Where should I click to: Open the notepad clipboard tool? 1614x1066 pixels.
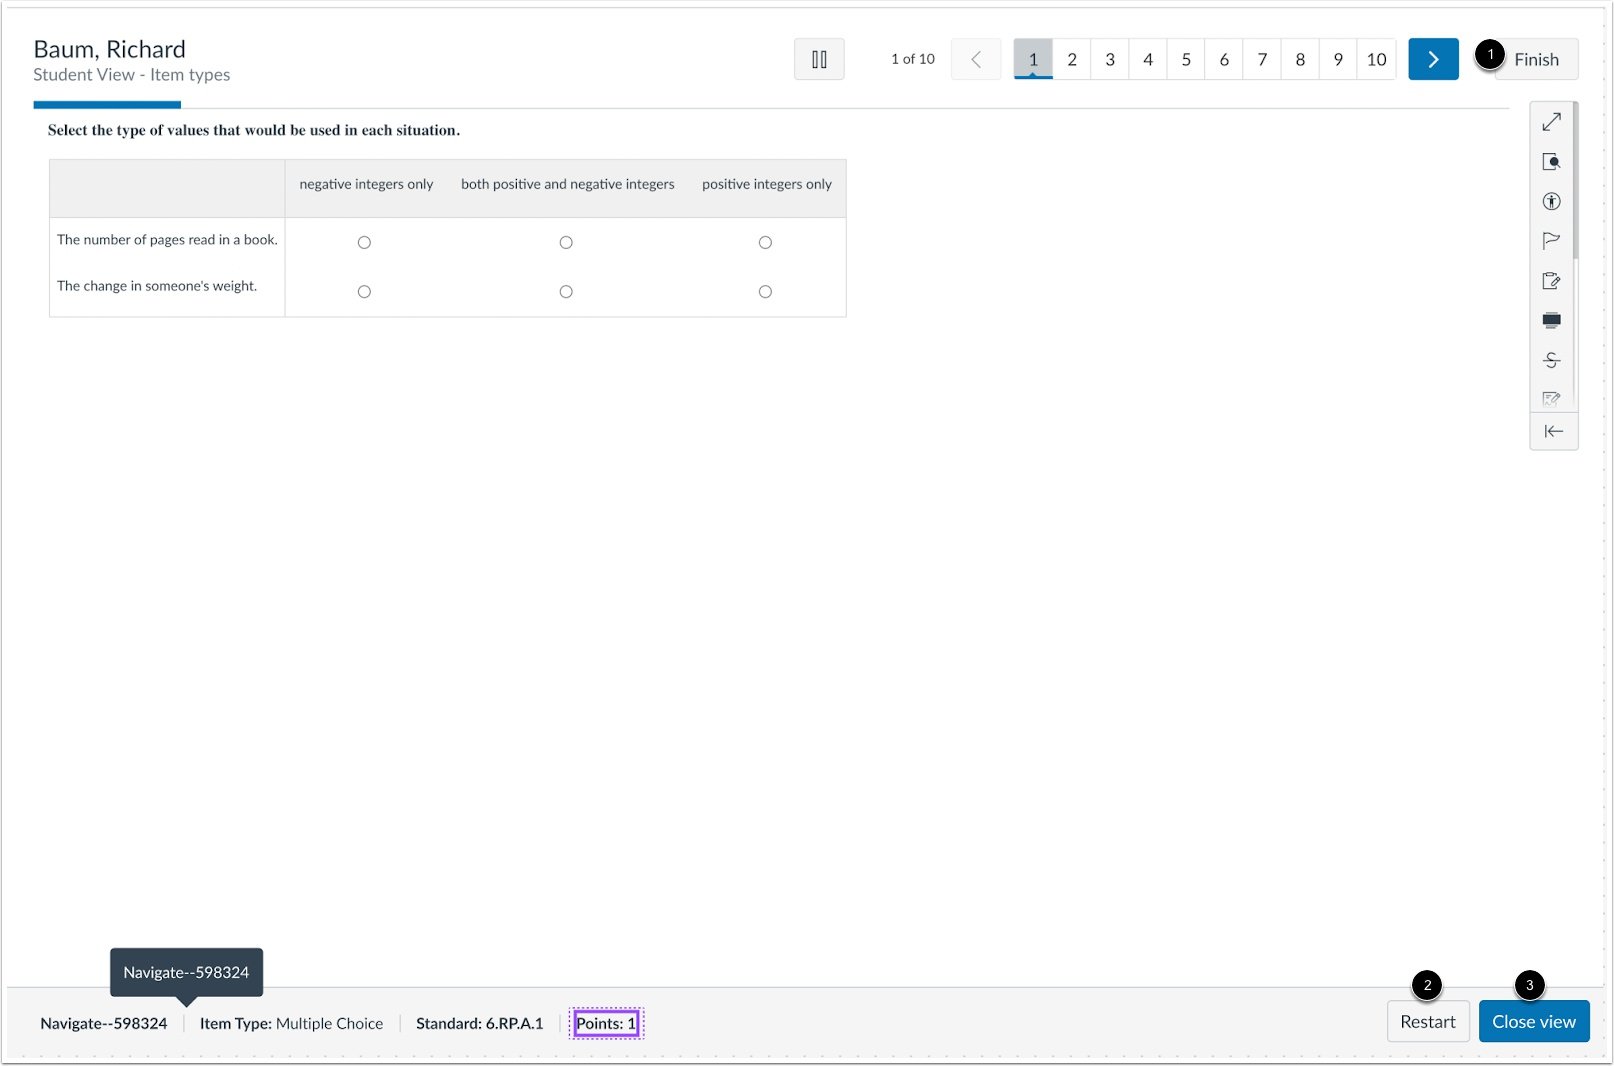tap(1551, 281)
